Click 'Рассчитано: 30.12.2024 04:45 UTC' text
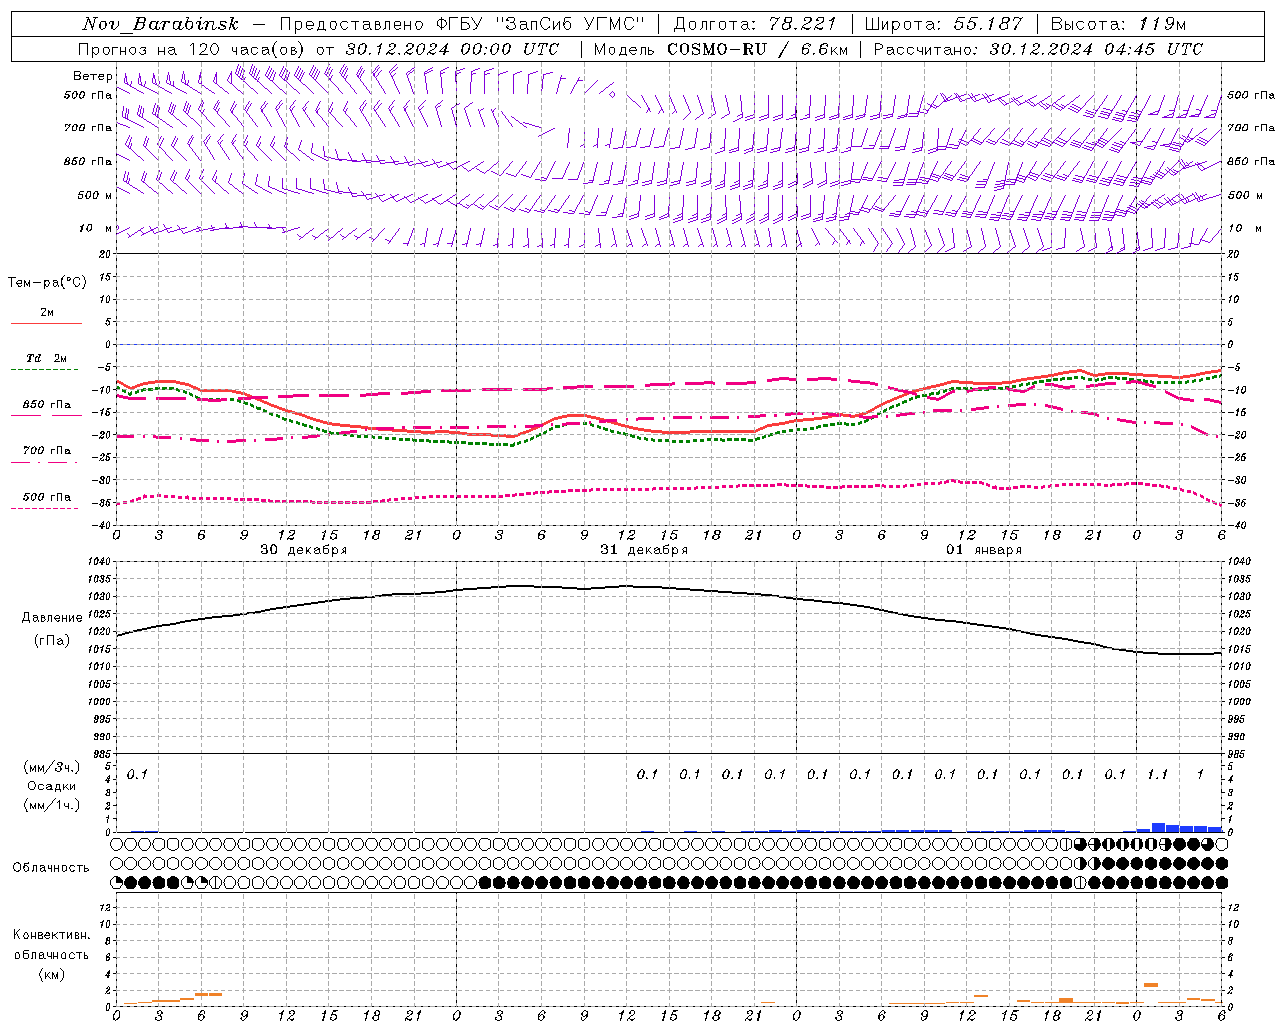This screenshot has width=1280, height=1024. click(x=1038, y=49)
